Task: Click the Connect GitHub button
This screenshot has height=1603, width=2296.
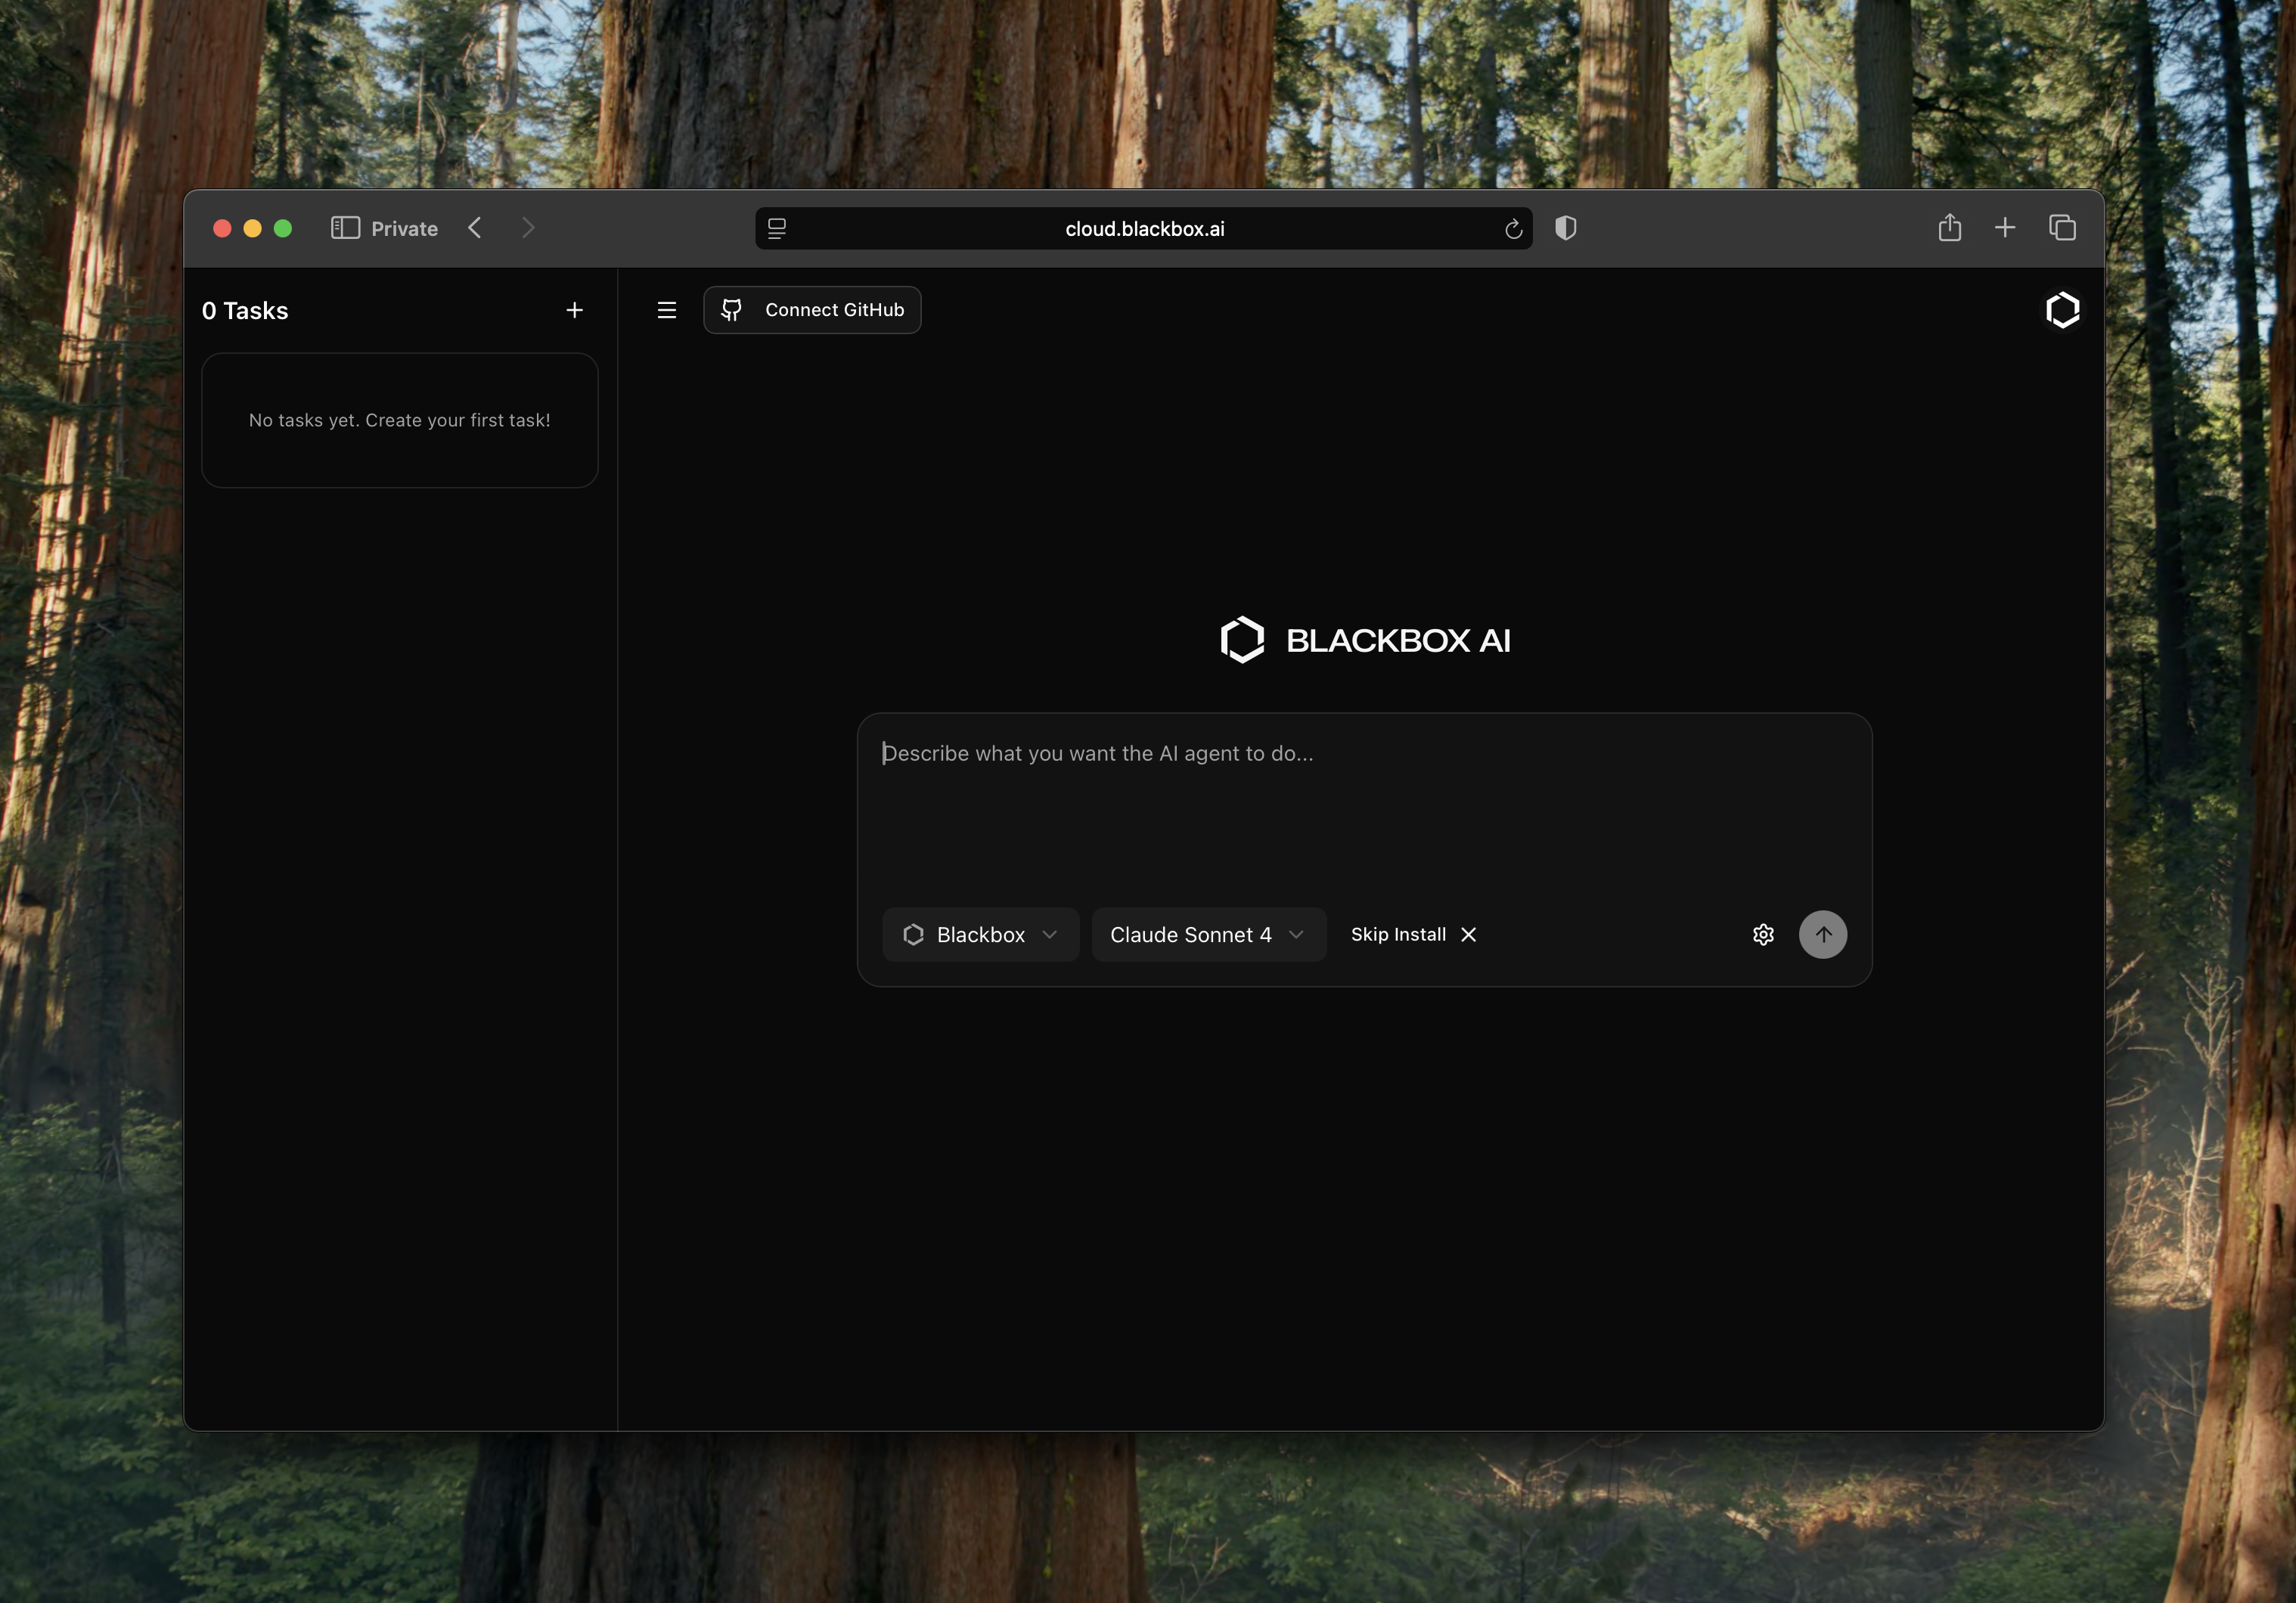Action: tap(812, 310)
